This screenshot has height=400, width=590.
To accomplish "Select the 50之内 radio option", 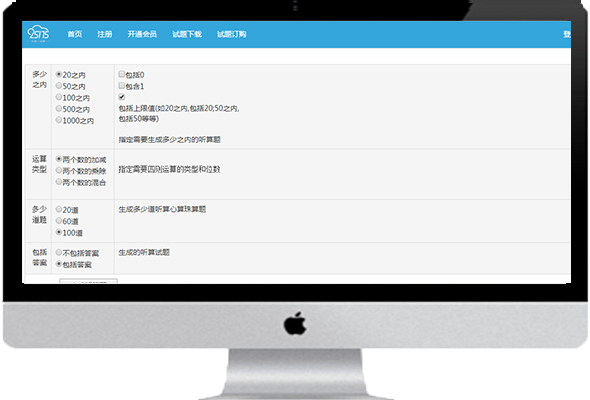I will pos(59,86).
